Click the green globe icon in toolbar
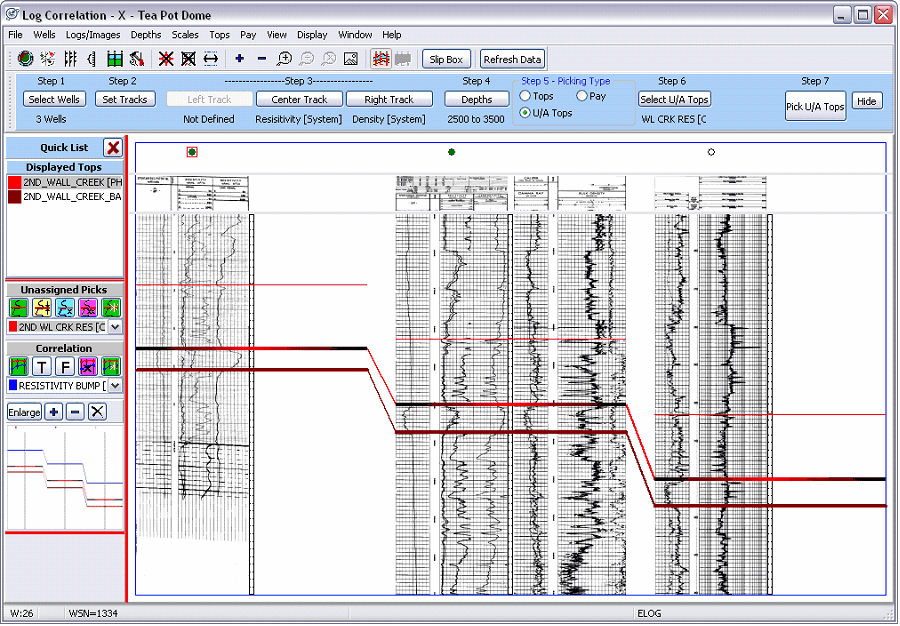Image resolution: width=900 pixels, height=626 pixels. [x=25, y=59]
